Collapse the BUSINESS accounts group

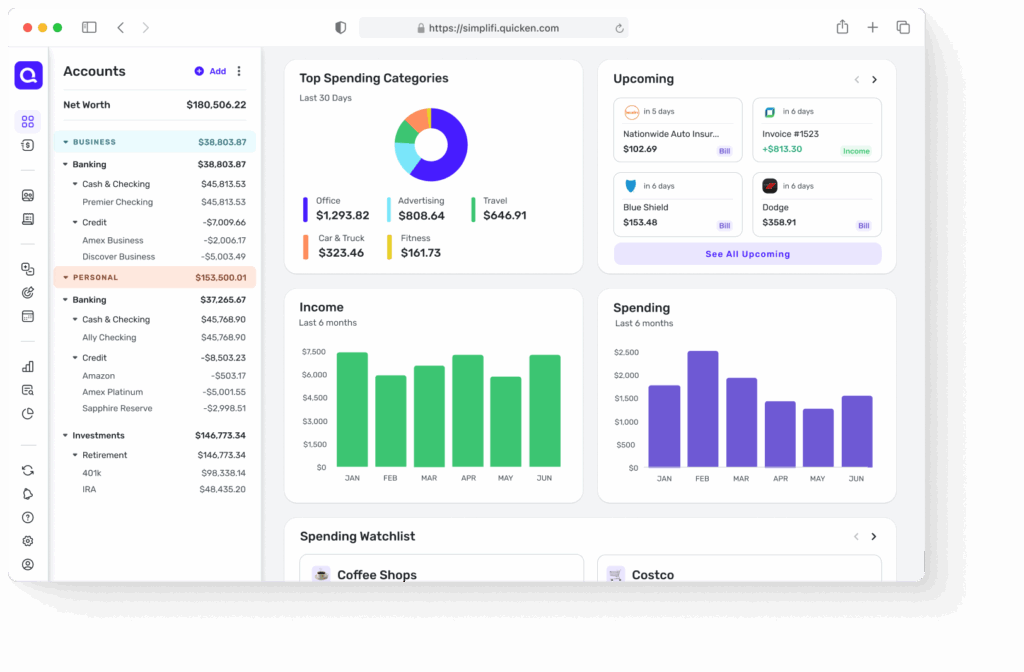(x=66, y=142)
